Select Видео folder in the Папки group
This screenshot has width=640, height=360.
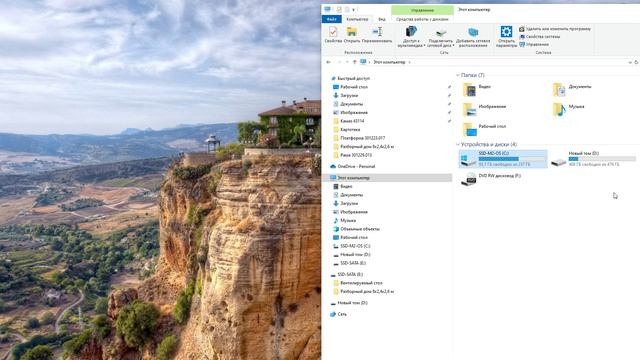tap(477, 89)
